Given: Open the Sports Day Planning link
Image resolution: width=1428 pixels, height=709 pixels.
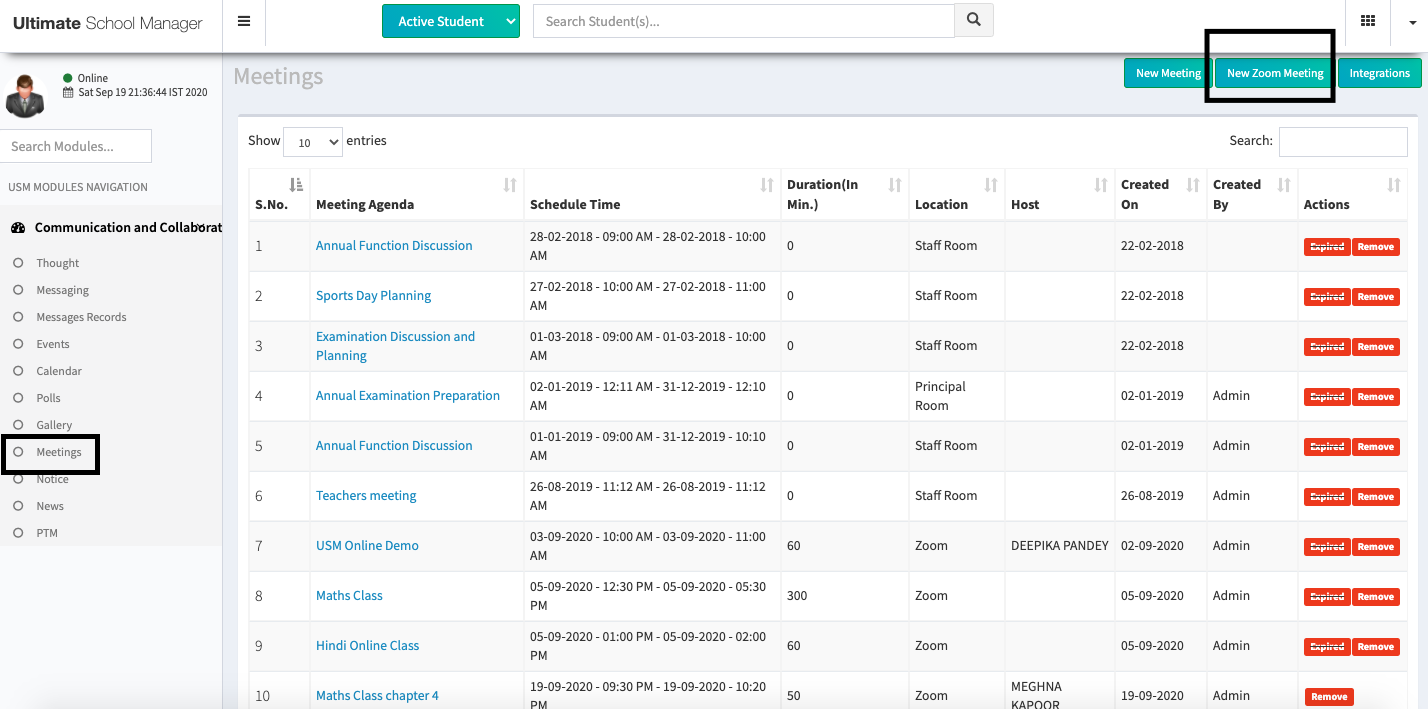Looking at the screenshot, I should click(373, 295).
